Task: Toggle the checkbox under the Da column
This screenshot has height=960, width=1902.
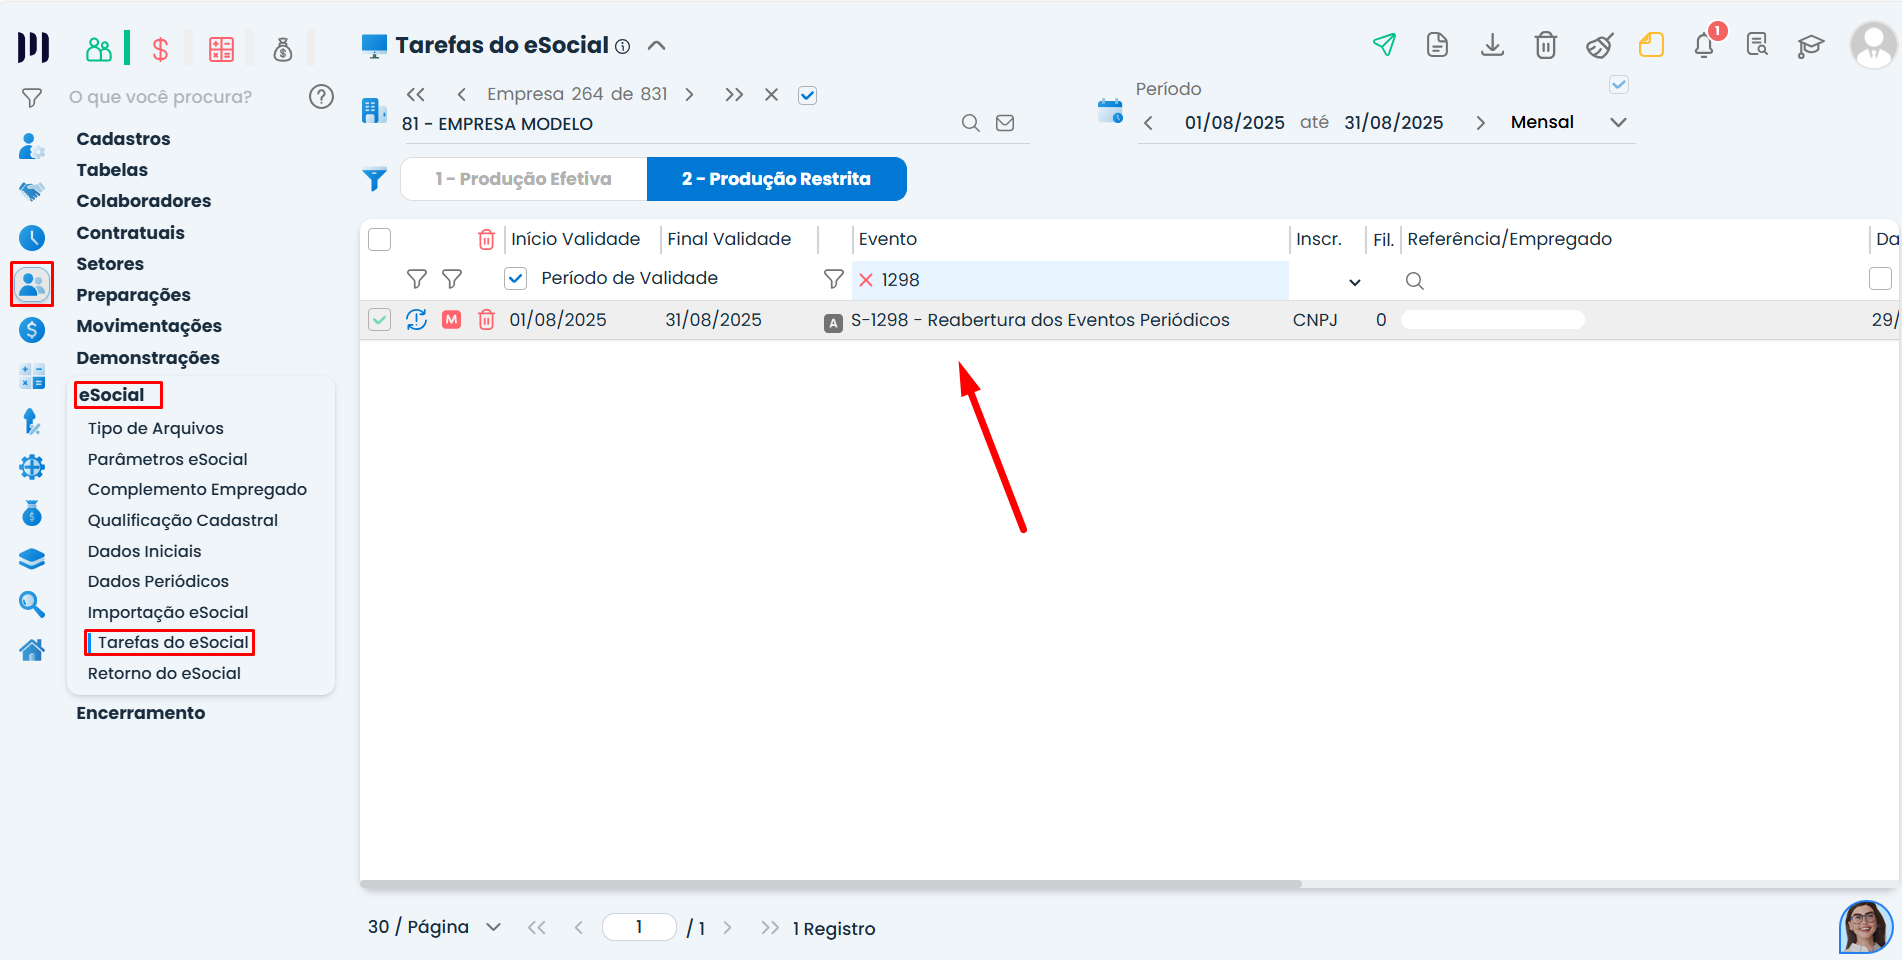Action: tap(1880, 279)
